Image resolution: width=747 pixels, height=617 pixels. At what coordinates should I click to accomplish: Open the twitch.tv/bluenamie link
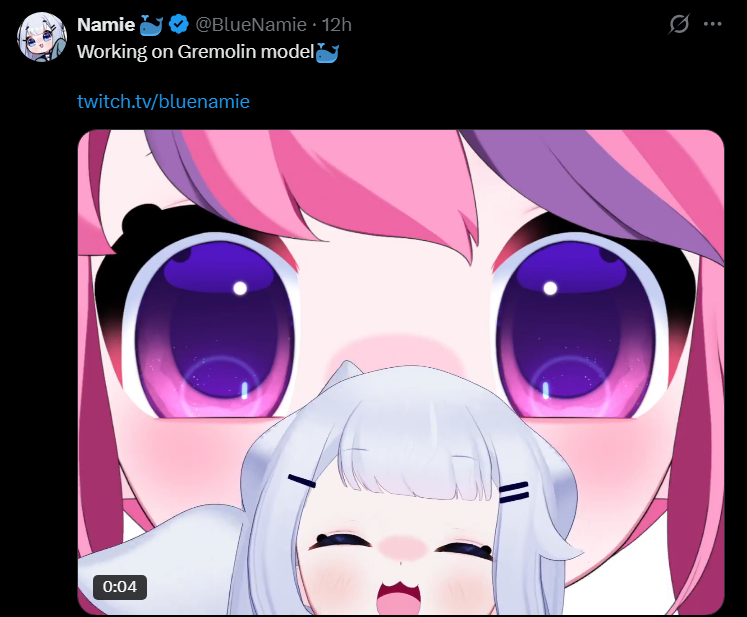163,101
